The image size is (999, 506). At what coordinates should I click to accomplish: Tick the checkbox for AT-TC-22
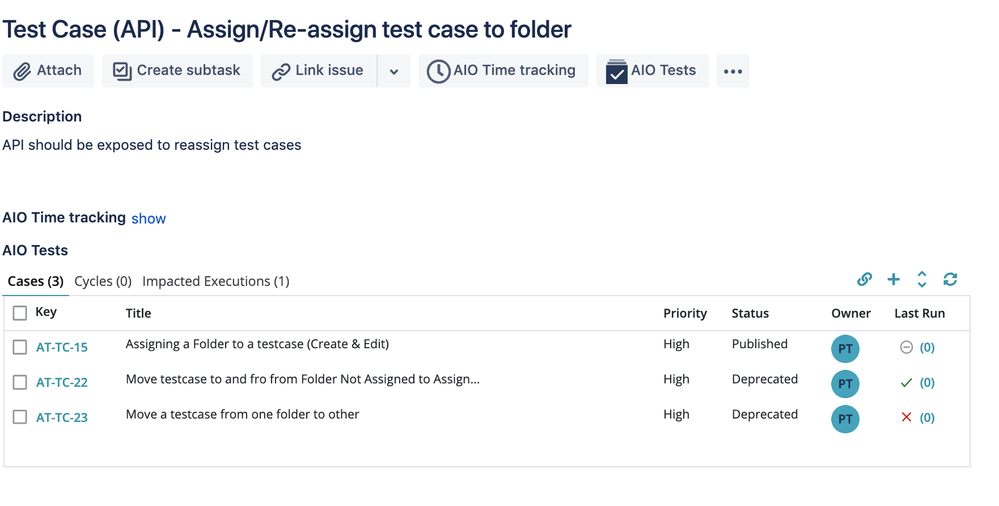pos(20,382)
